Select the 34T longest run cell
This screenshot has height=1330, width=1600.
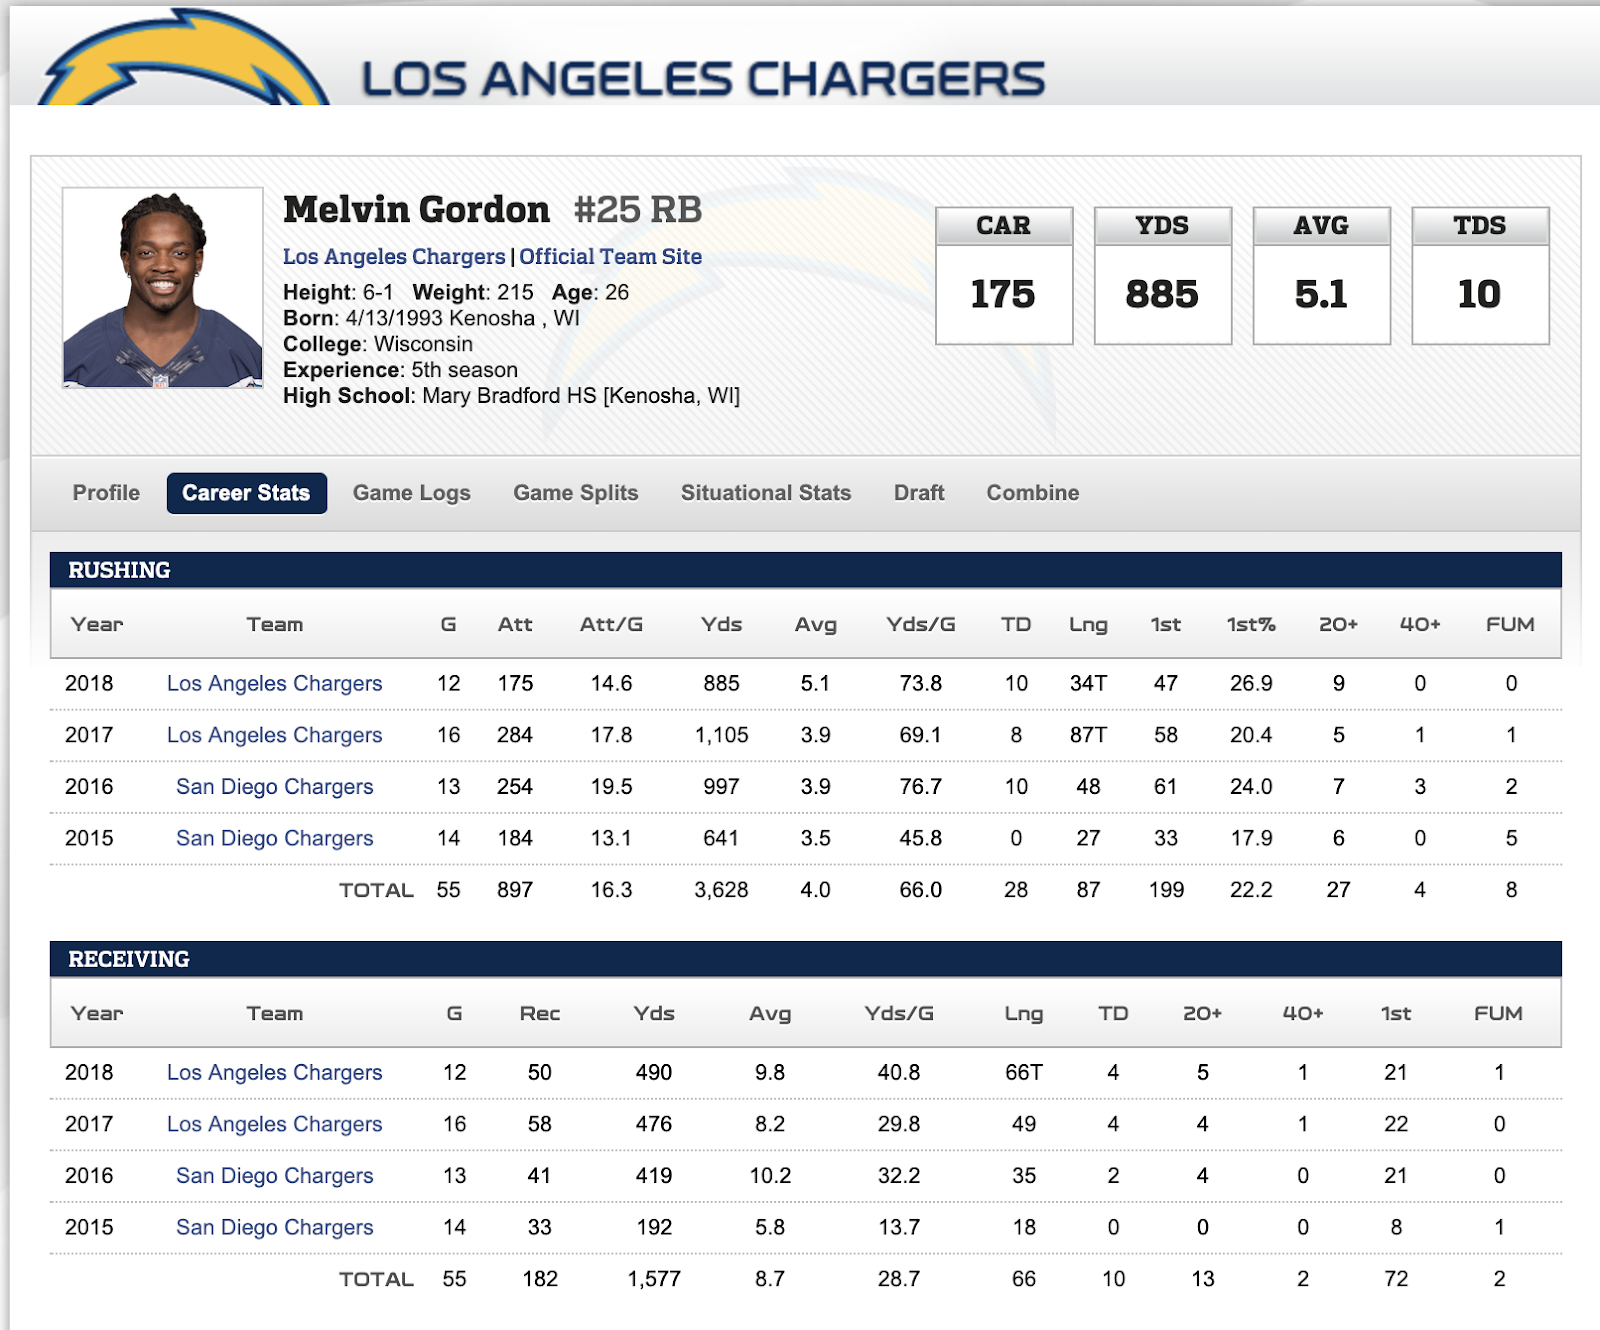click(1088, 684)
